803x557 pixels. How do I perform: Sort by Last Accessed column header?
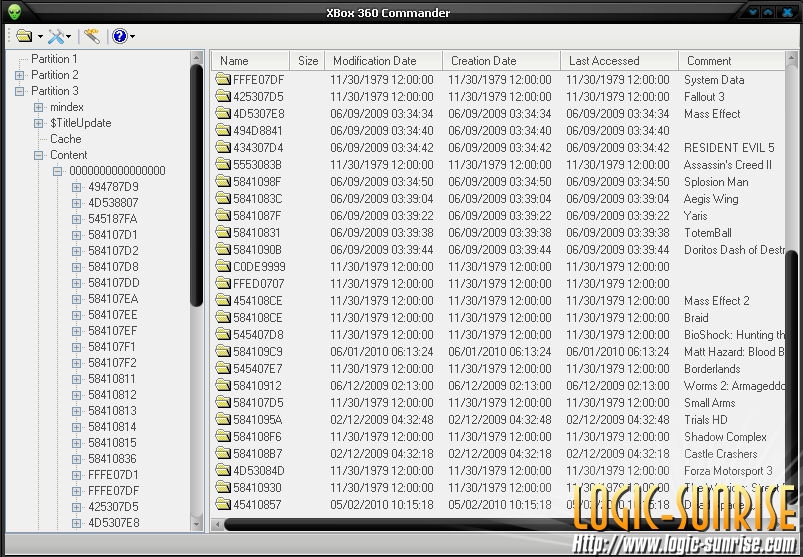pyautogui.click(x=619, y=61)
